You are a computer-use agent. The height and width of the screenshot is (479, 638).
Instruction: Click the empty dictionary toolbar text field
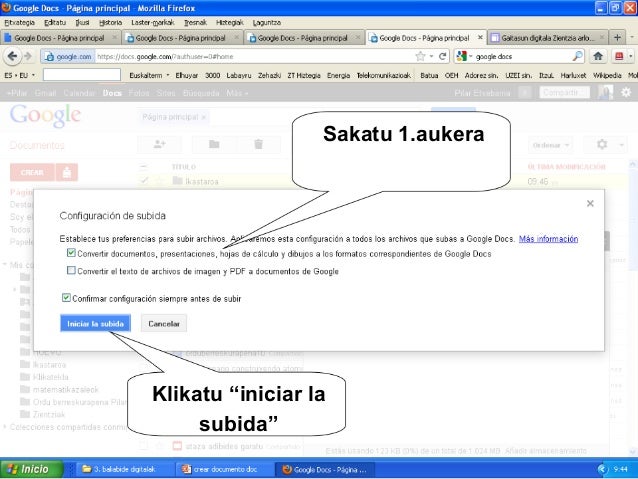(x=82, y=75)
